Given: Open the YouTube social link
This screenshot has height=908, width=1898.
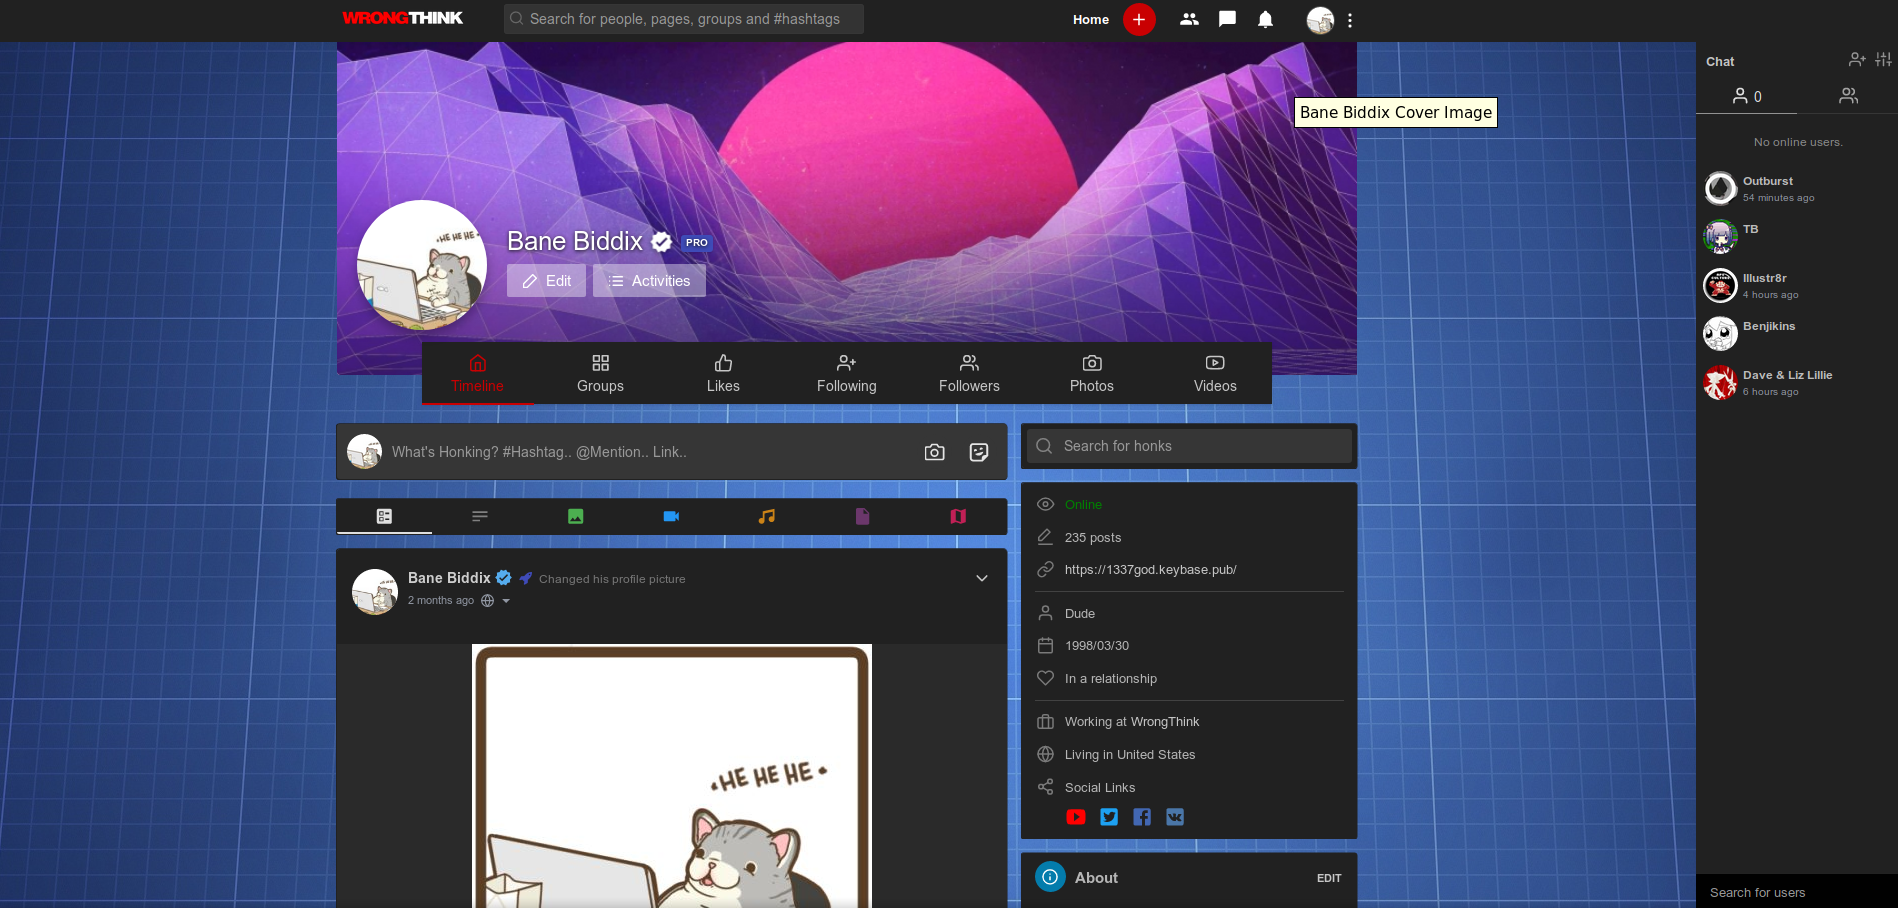Looking at the screenshot, I should tap(1076, 817).
